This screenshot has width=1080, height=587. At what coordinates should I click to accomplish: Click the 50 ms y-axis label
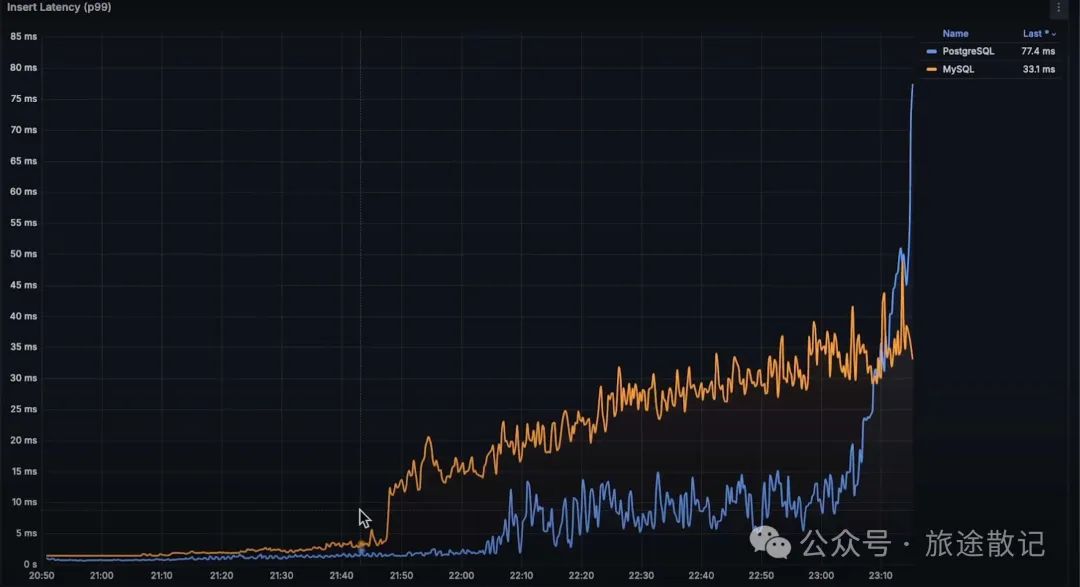[x=23, y=254]
